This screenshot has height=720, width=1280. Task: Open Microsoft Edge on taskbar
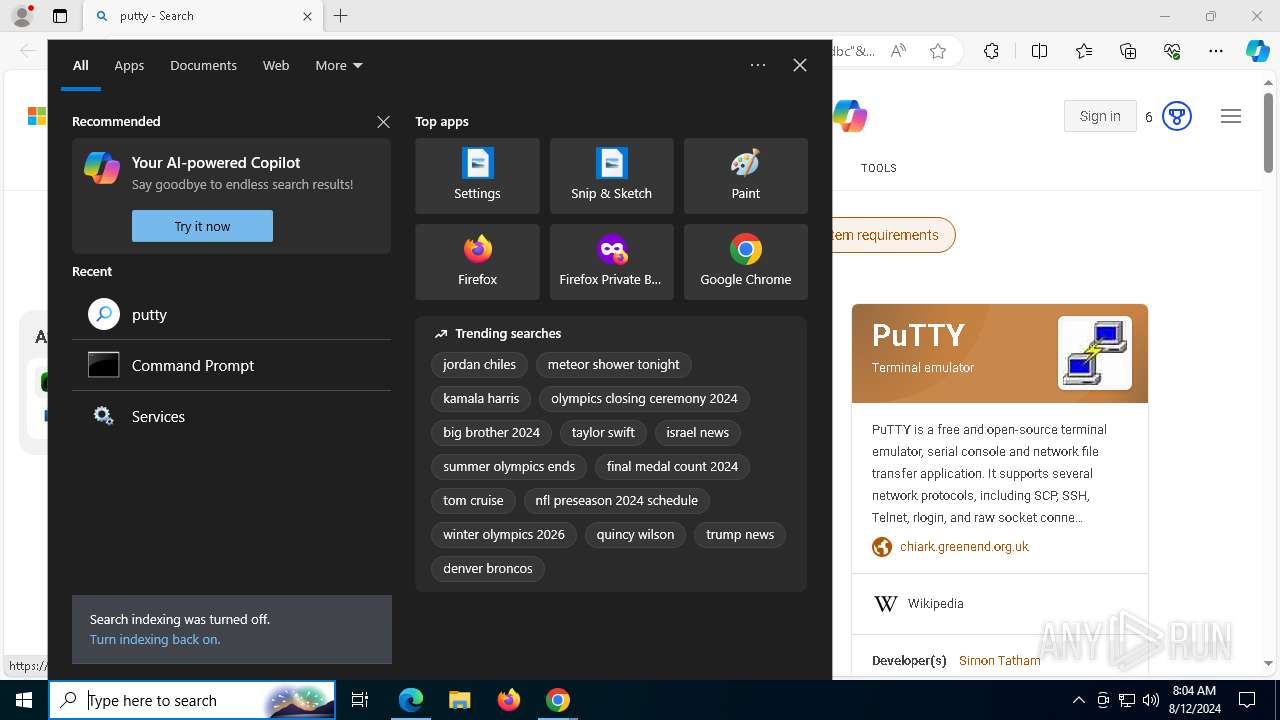(411, 700)
